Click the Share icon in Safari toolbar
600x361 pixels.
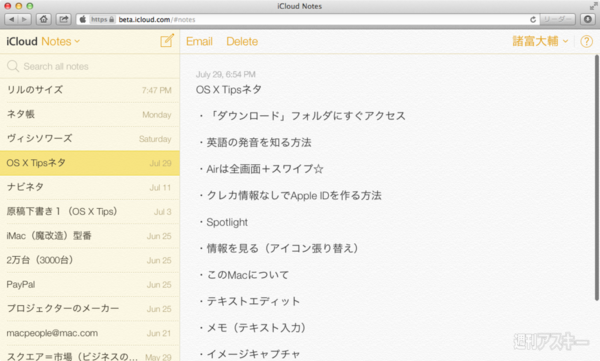pos(64,19)
